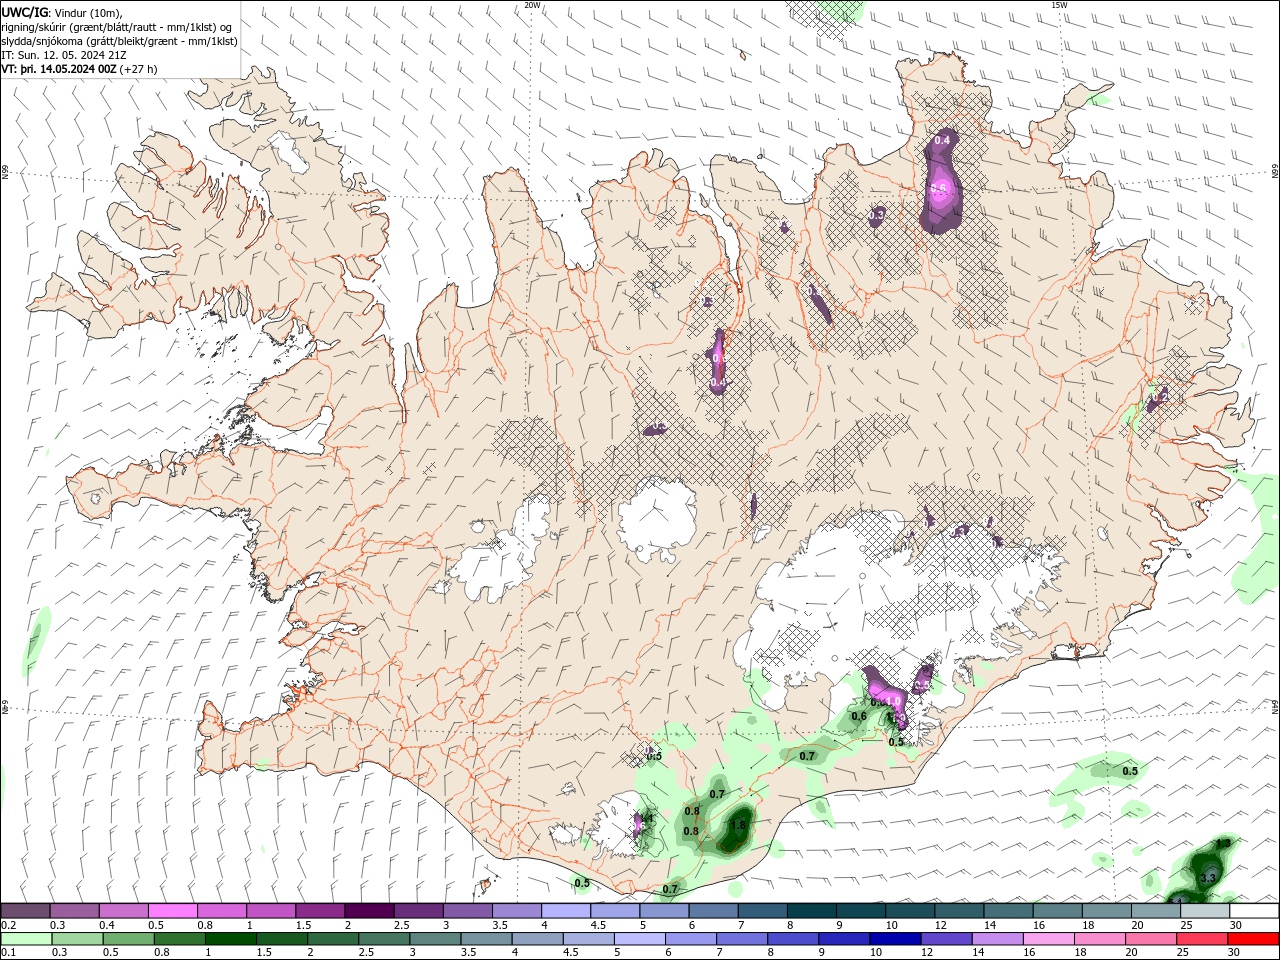
Task: Click the 'slydda/snjókoma' legend description line
Action: pyautogui.click(x=119, y=41)
